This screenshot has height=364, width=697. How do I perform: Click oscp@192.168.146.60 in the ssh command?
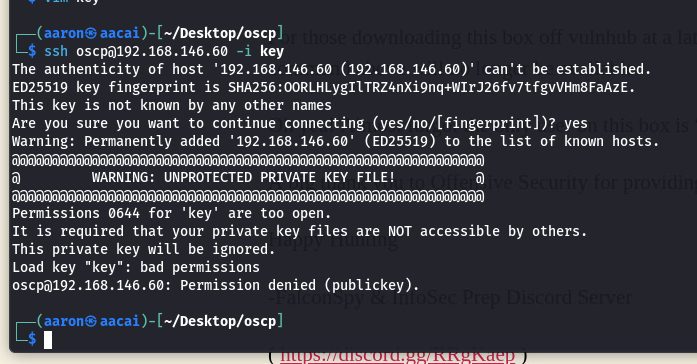[x=152, y=52]
